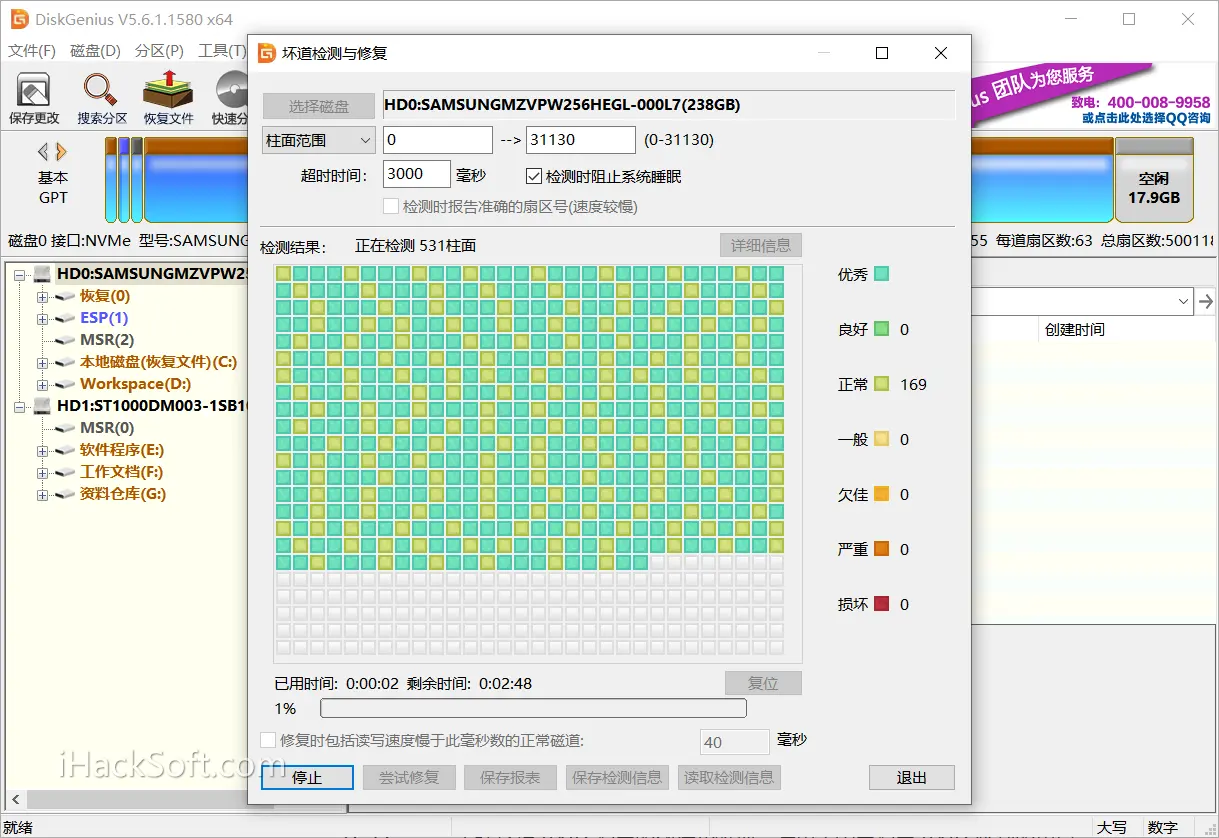Click the go arrow beside the path box
The width and height of the screenshot is (1219, 838).
pos(1207,301)
